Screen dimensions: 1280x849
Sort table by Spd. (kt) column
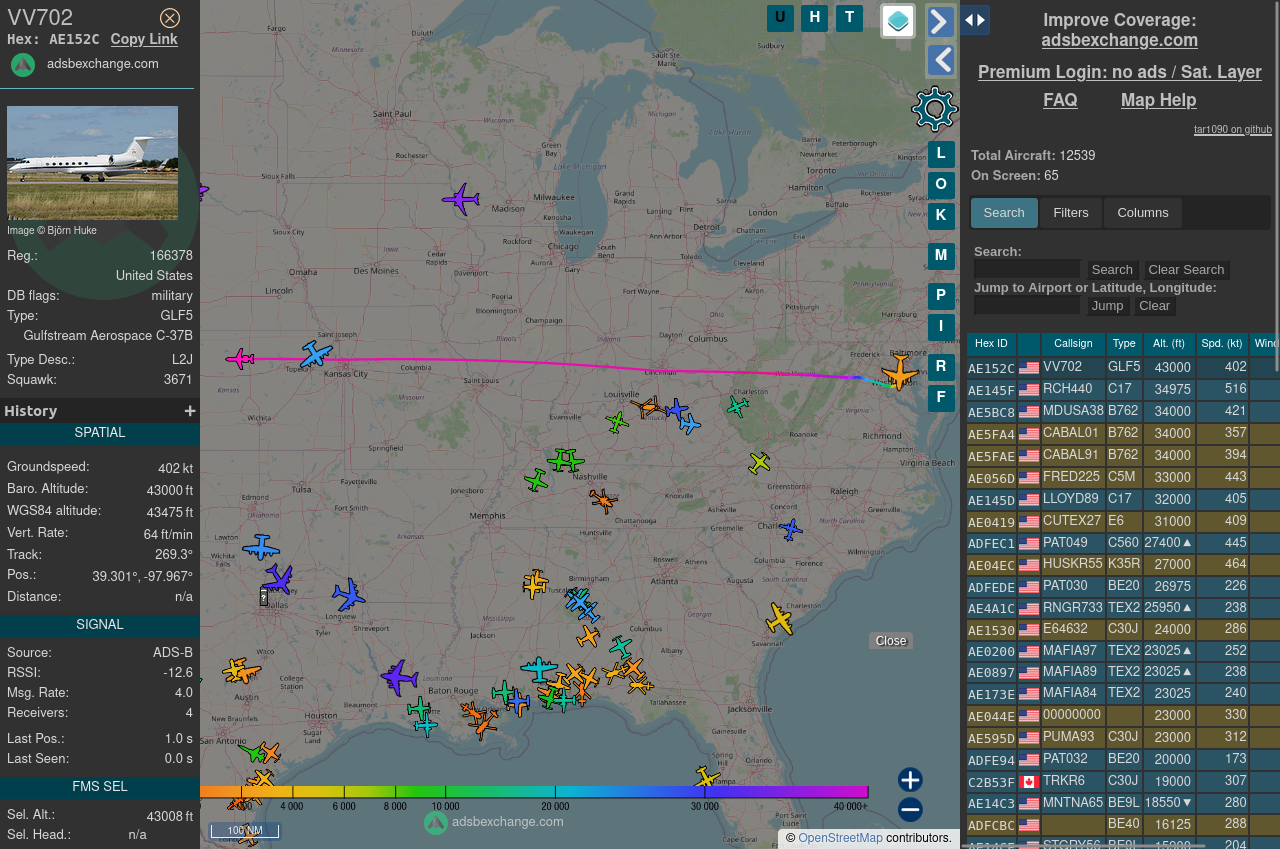[x=1222, y=344]
